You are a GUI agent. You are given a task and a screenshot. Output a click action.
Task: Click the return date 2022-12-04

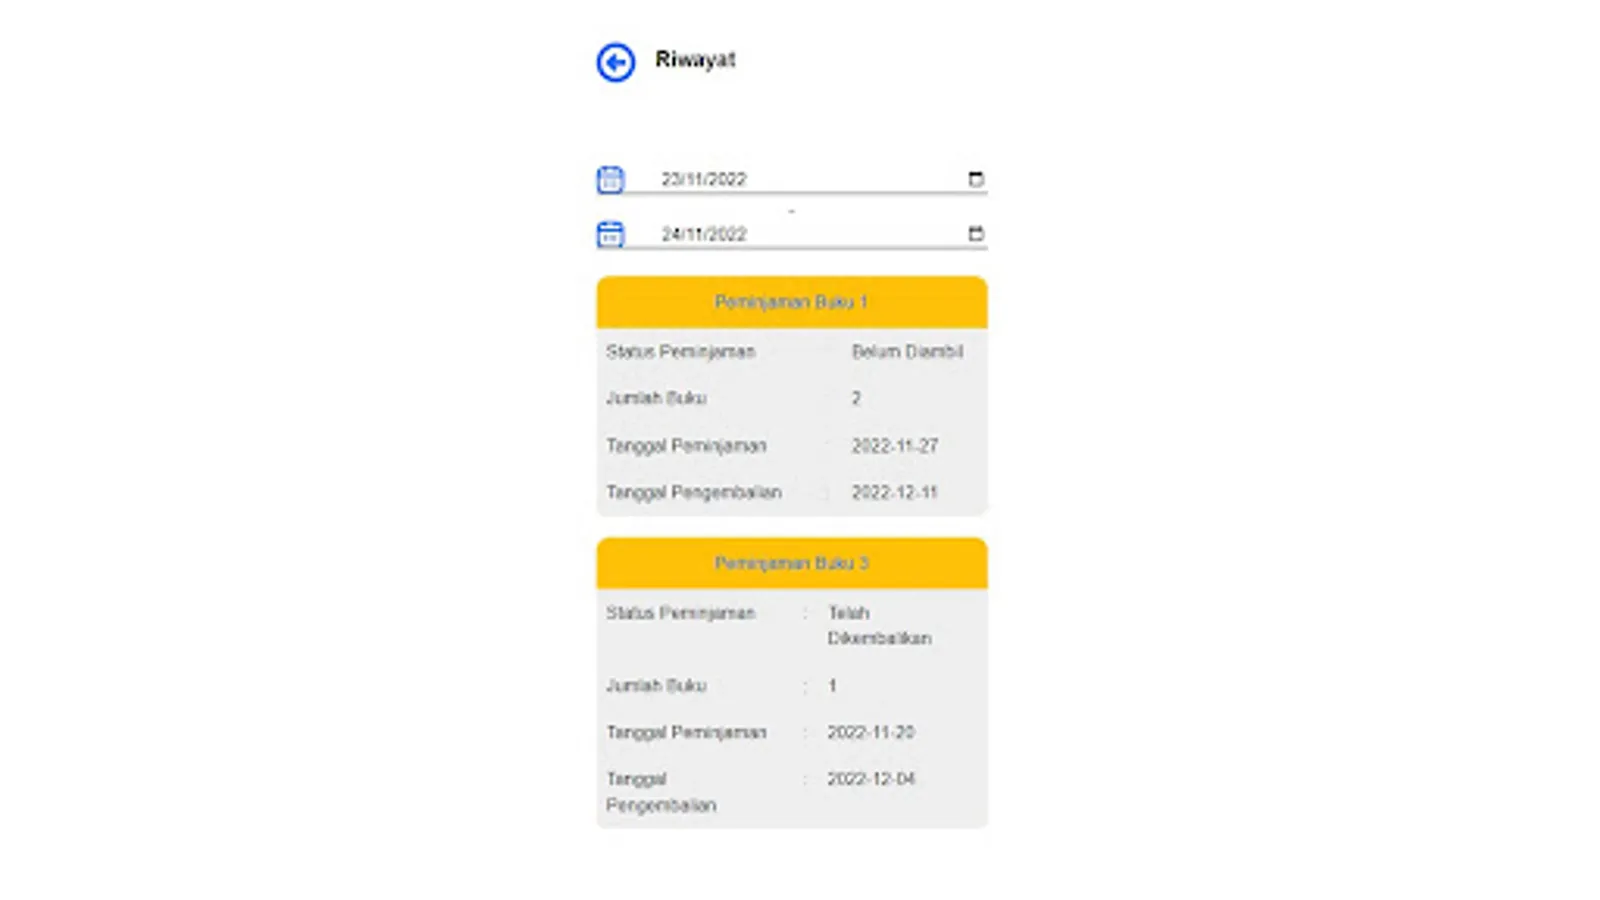click(871, 779)
